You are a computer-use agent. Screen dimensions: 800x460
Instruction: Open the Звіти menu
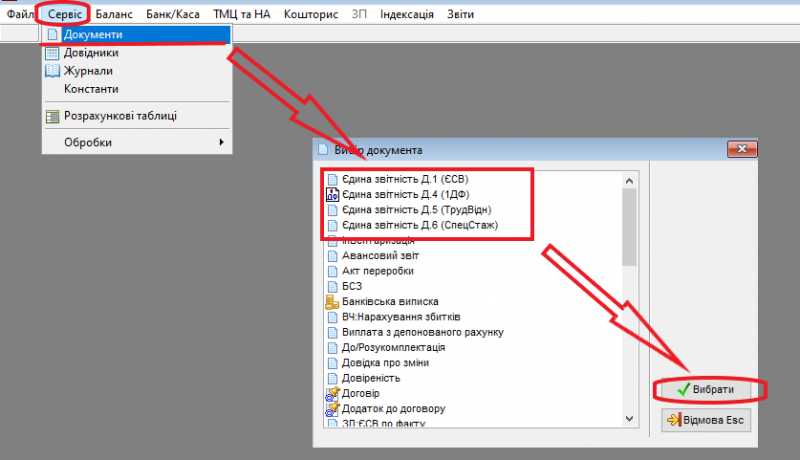pyautogui.click(x=460, y=15)
